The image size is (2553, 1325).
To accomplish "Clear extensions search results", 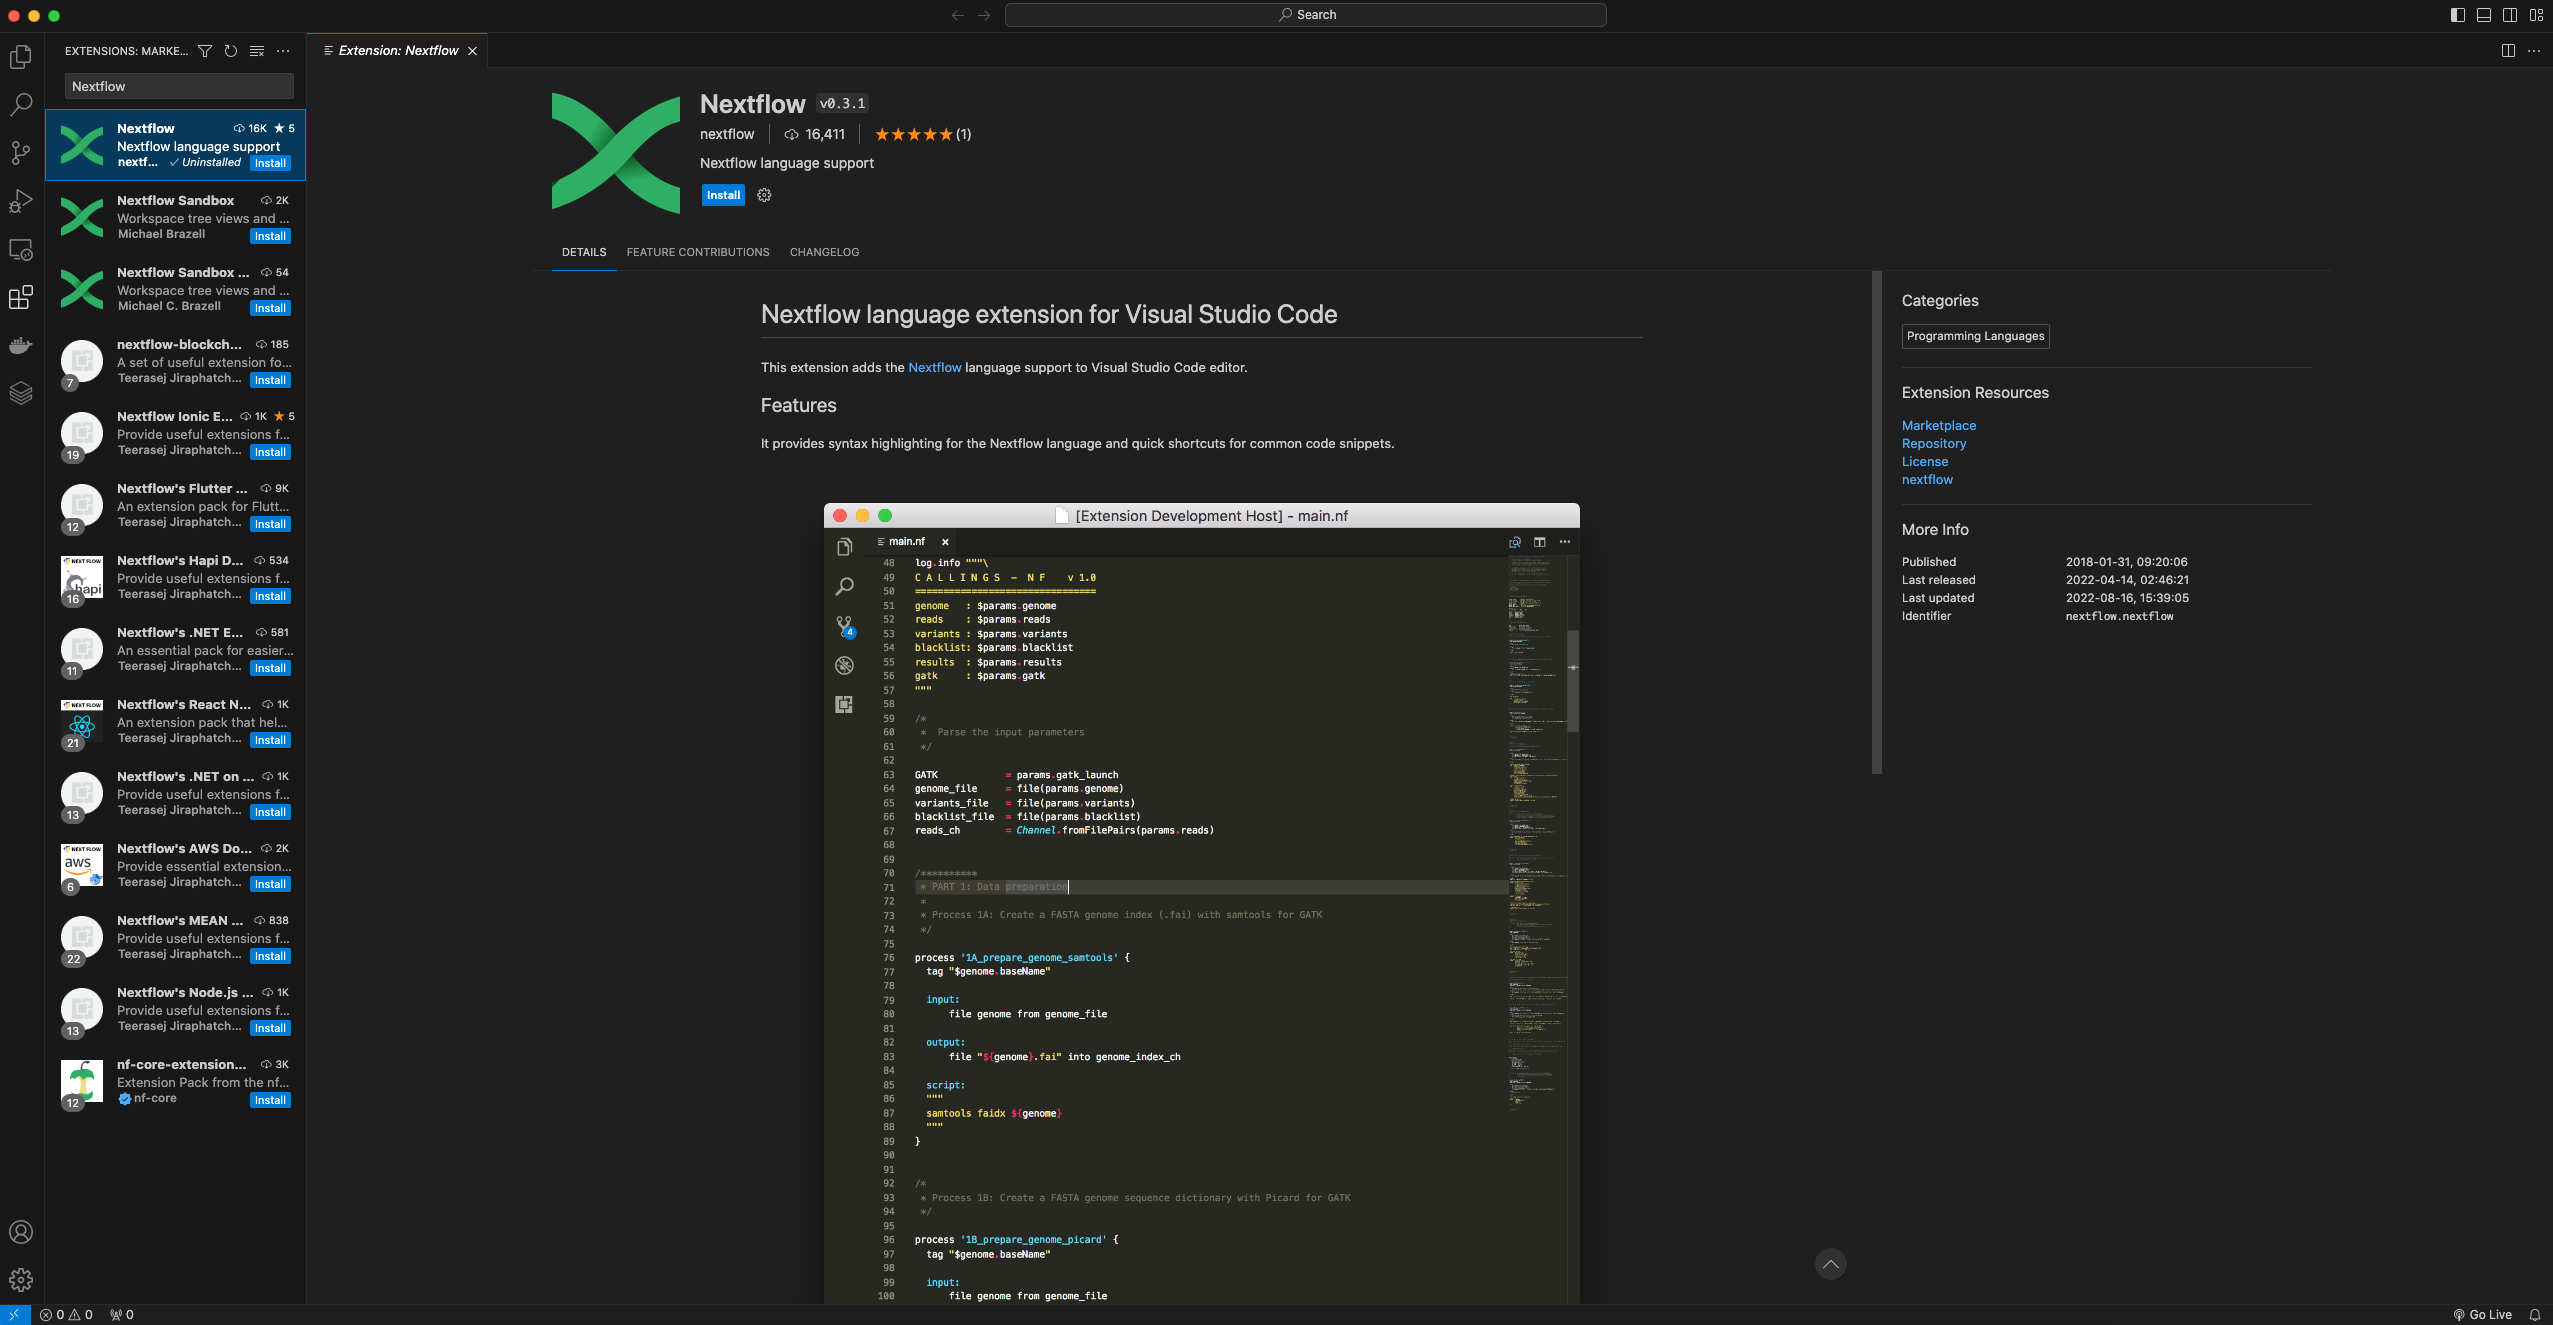I will tap(257, 51).
